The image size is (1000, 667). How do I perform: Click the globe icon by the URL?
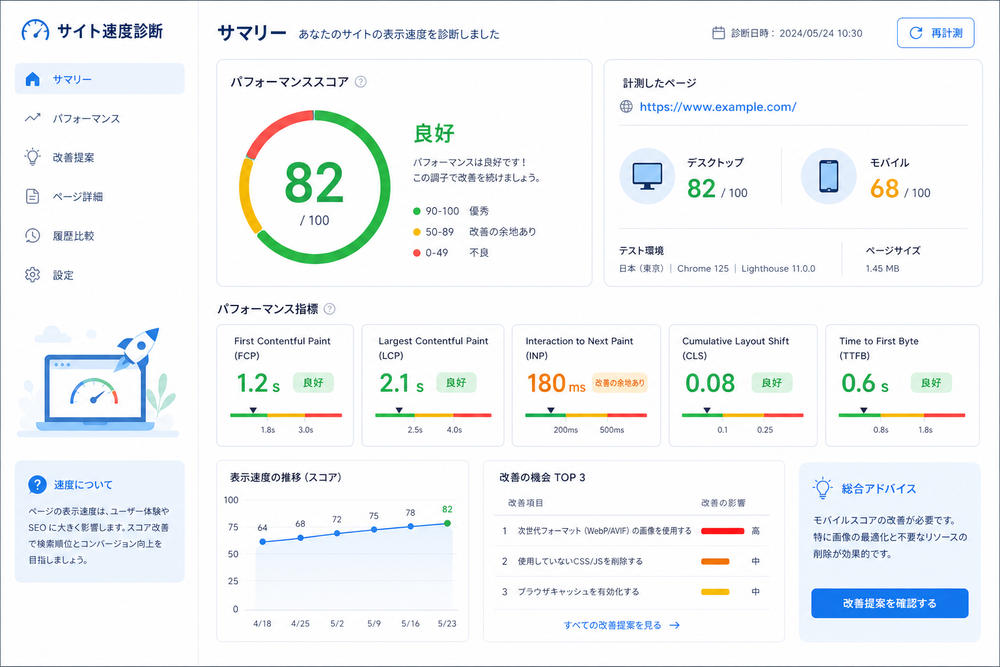626,106
